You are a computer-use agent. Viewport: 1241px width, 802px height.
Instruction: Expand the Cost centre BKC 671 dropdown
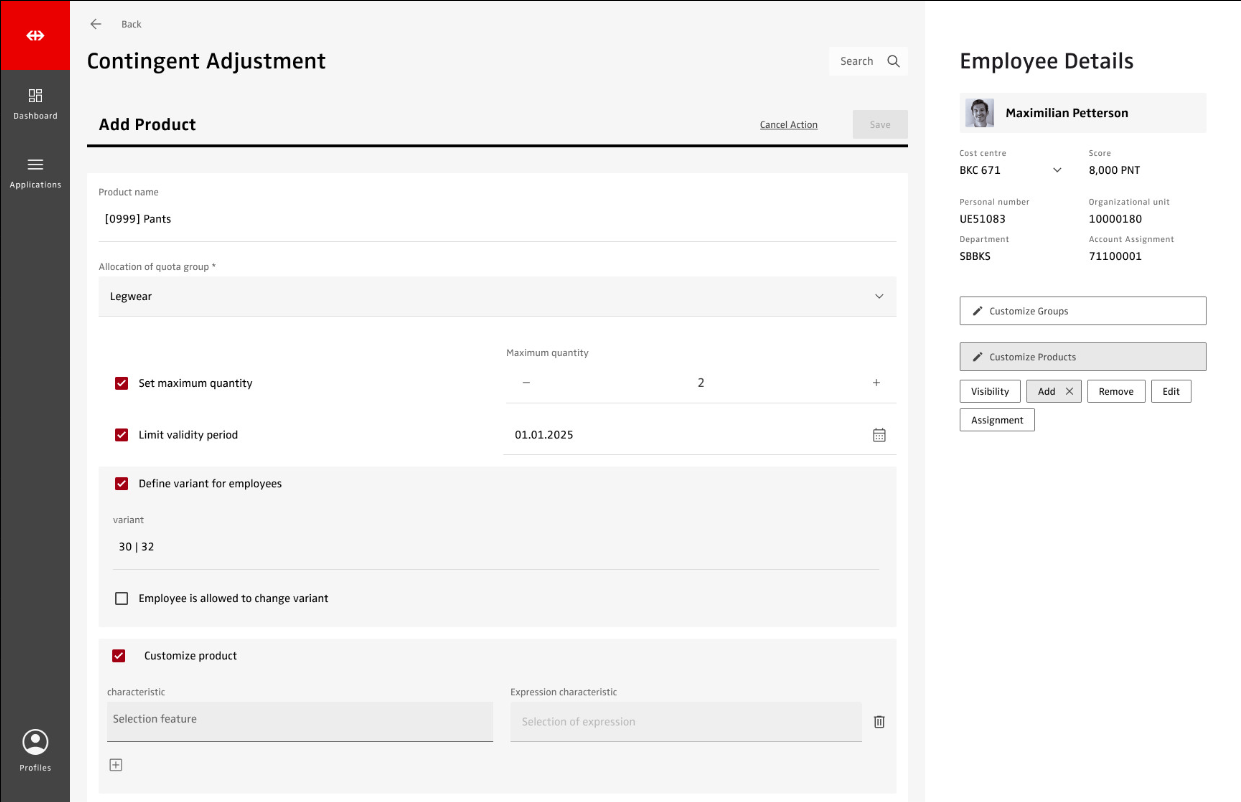click(x=1057, y=170)
